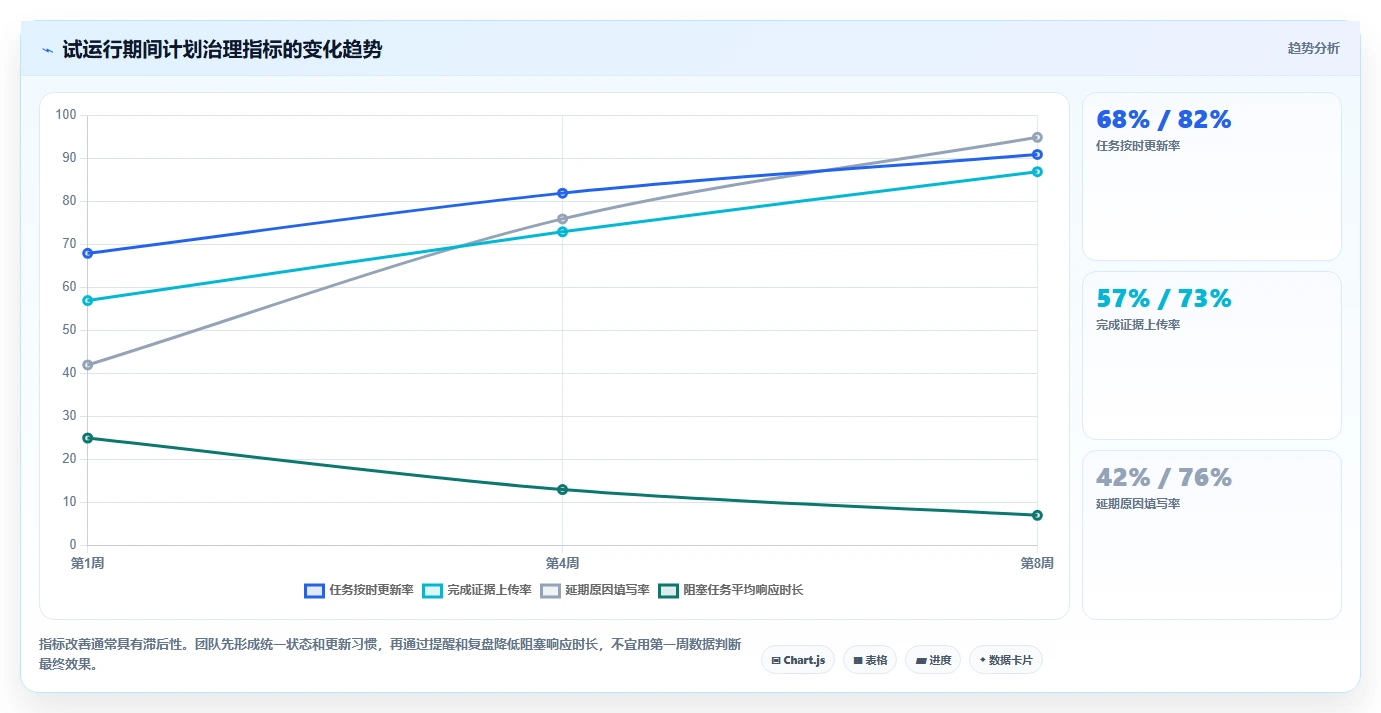Screen dimensions: 1381x713
Task: Click the 57% / 73% stat card
Action: [x=1212, y=355]
